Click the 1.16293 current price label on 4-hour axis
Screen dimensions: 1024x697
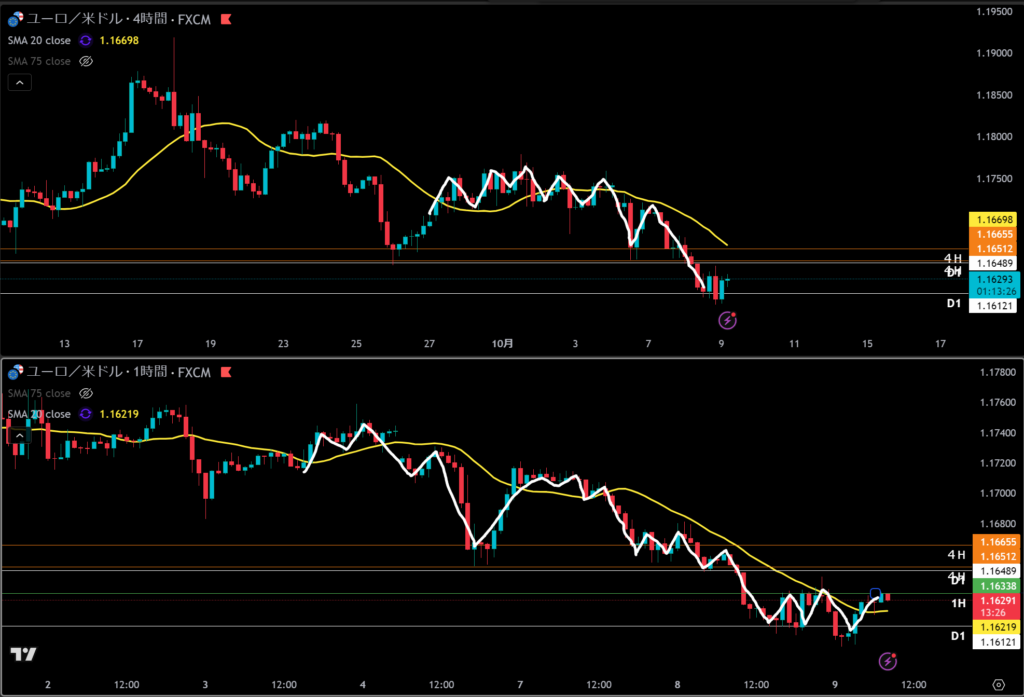(993, 280)
